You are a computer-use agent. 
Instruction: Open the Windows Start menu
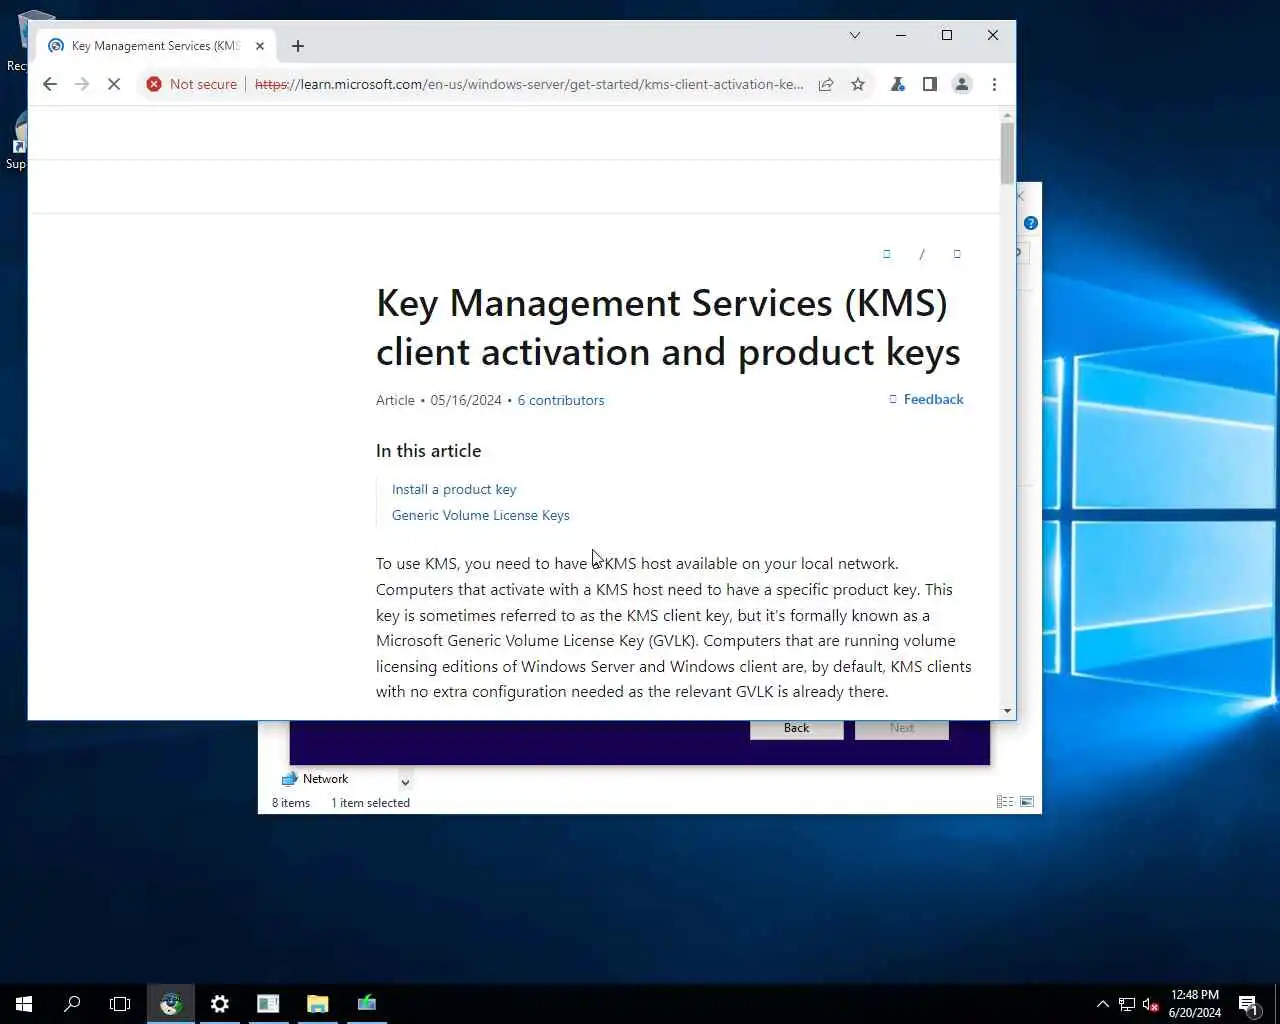click(24, 1004)
